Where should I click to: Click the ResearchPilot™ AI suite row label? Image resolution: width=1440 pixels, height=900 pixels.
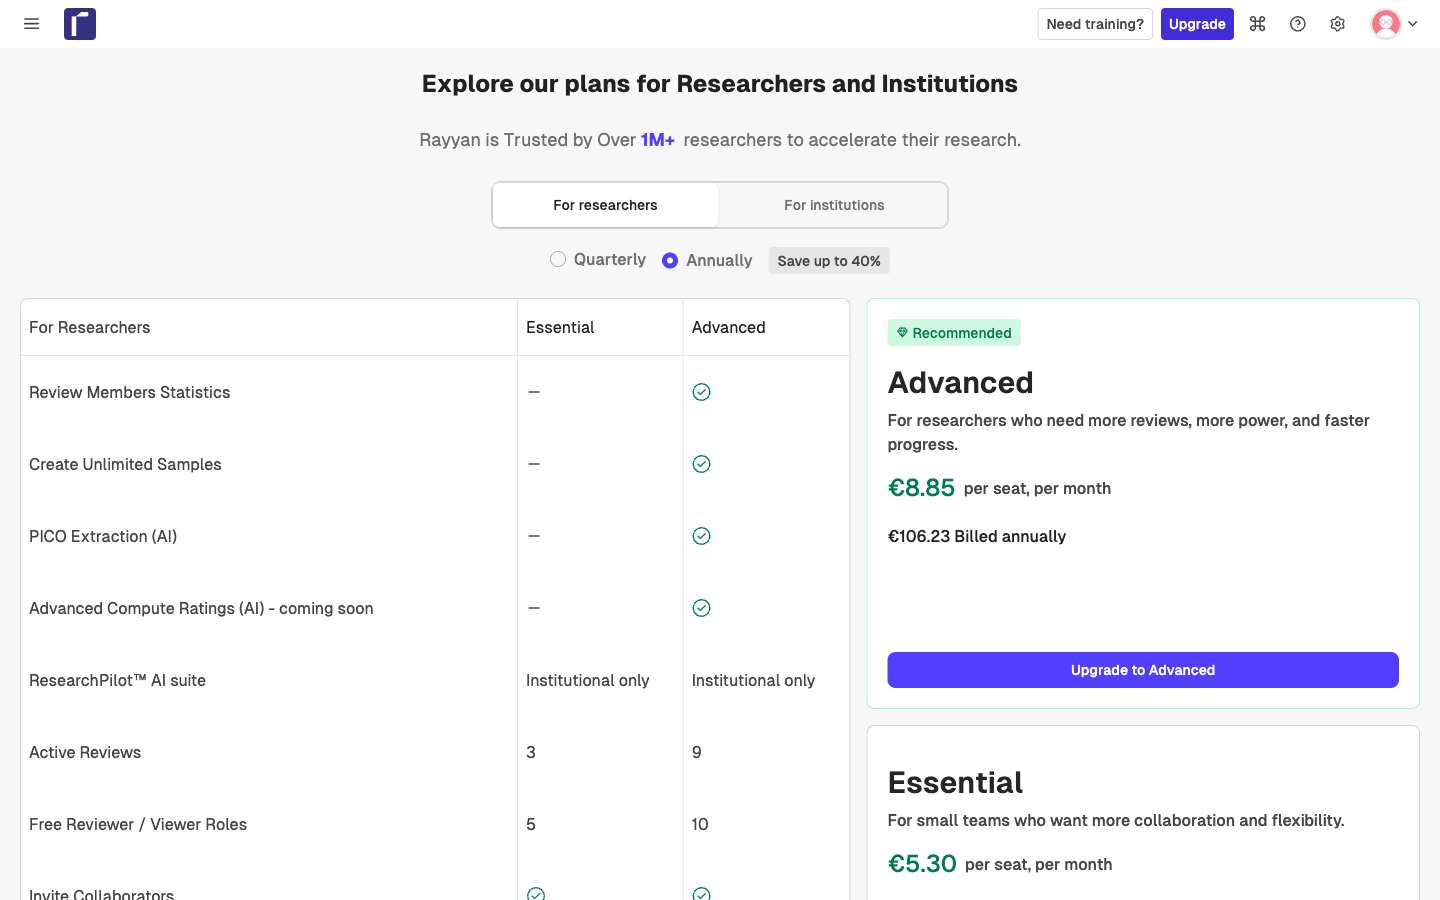(118, 680)
